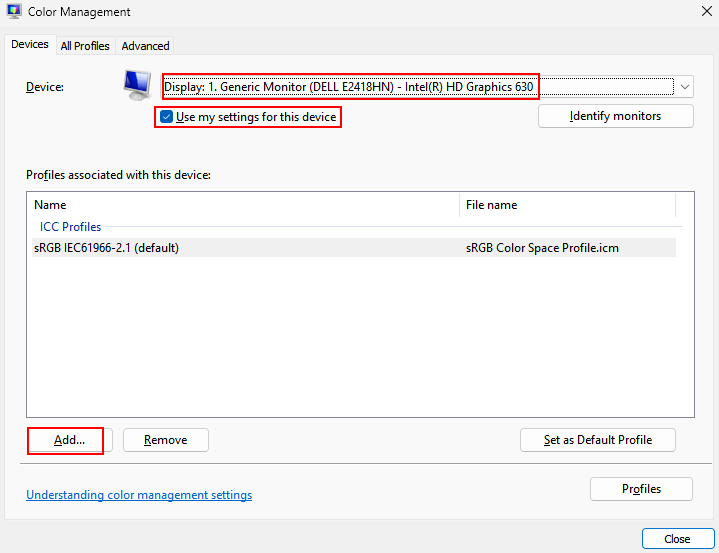The width and height of the screenshot is (719, 553).
Task: Click the Add... button
Action: pyautogui.click(x=69, y=440)
